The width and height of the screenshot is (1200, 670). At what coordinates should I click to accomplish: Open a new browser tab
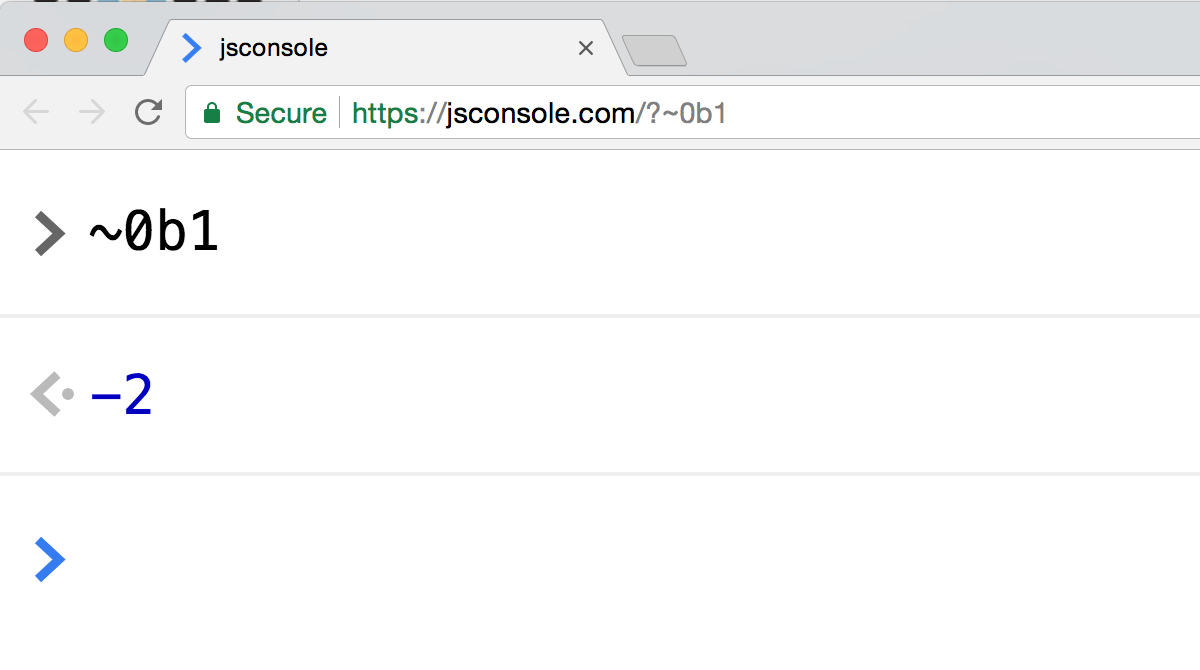point(654,50)
